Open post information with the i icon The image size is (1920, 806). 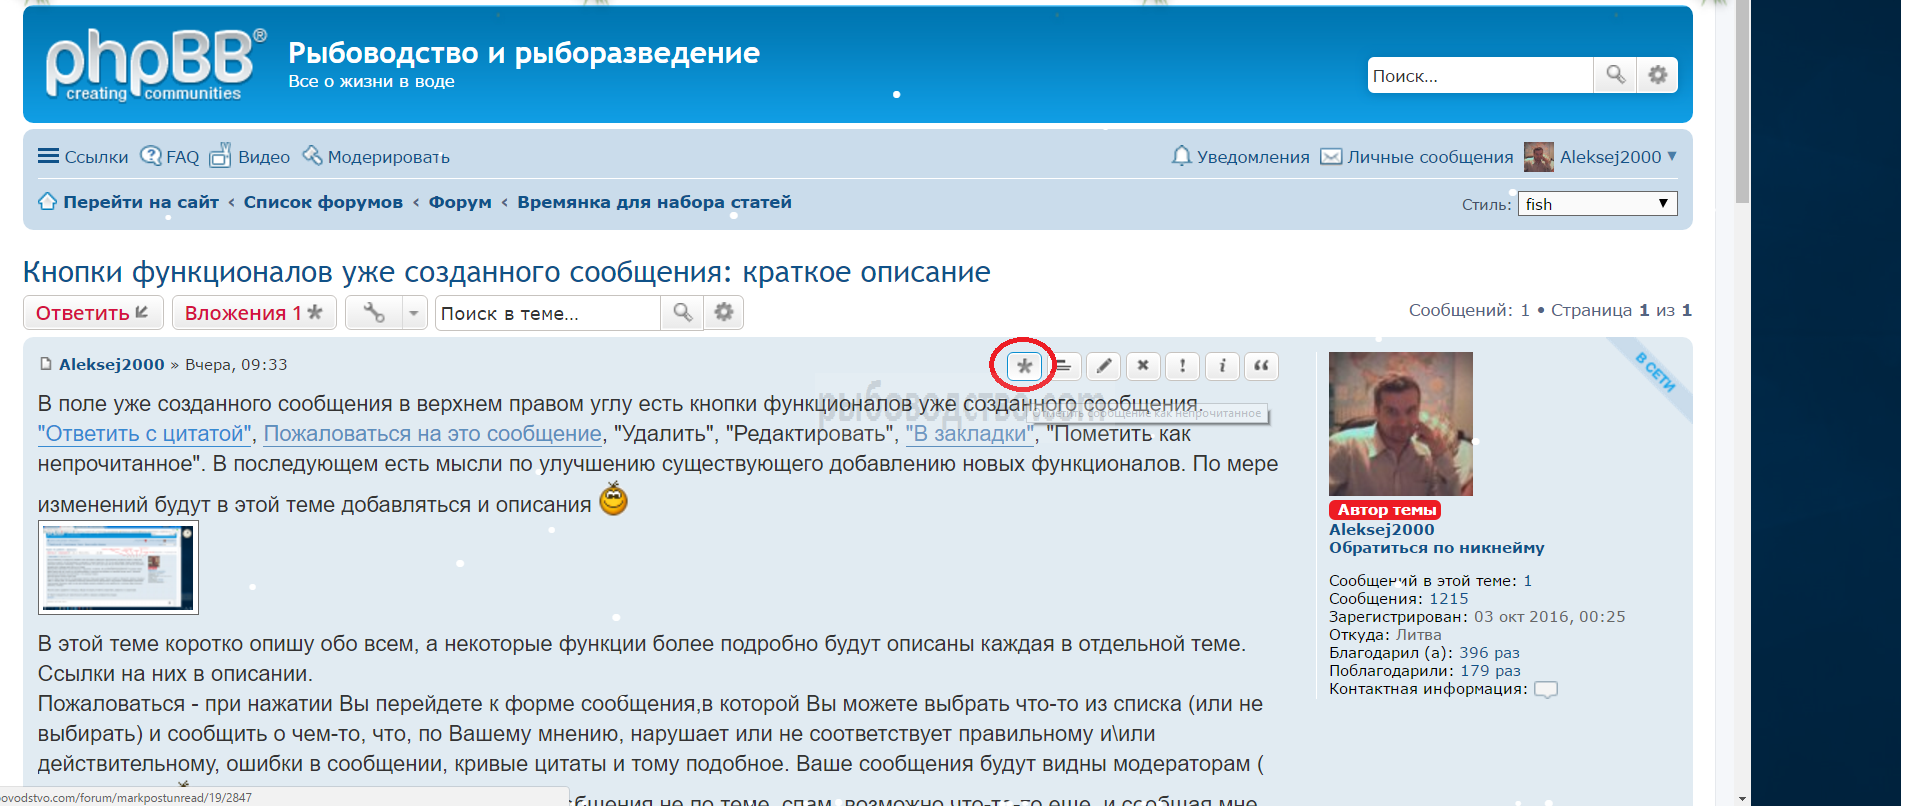coord(1222,366)
